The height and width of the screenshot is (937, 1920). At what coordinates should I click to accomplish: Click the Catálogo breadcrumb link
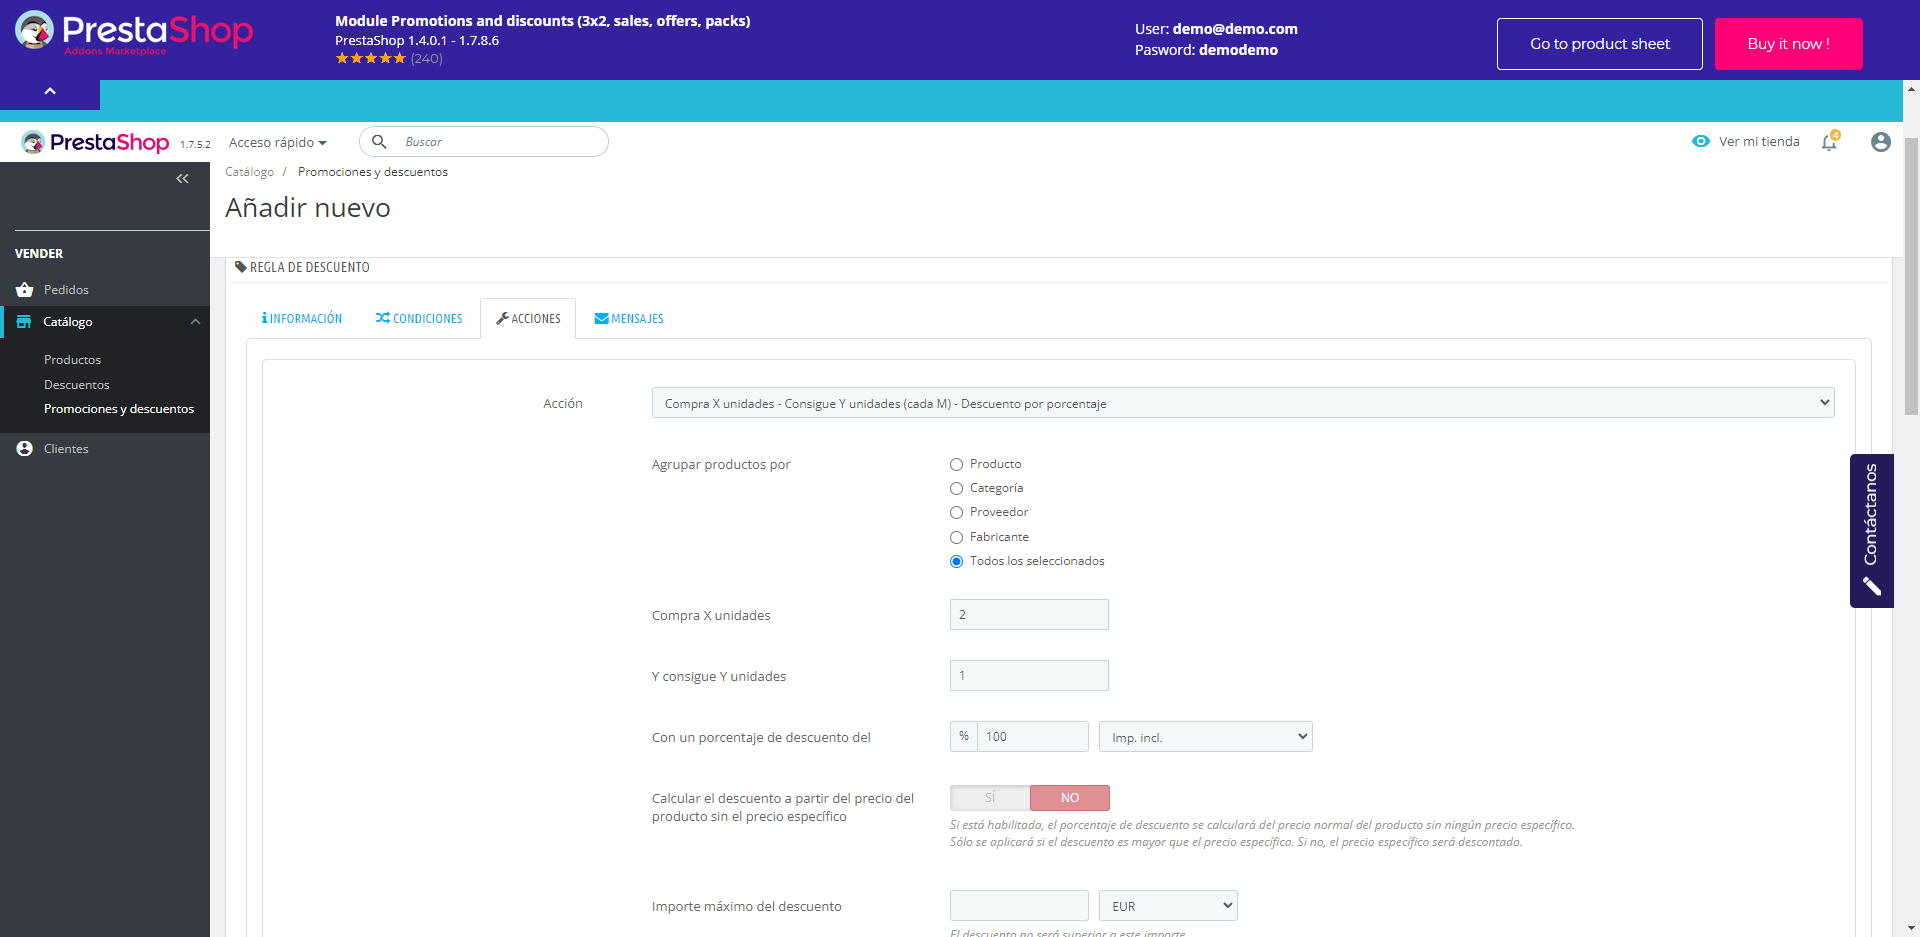tap(249, 172)
